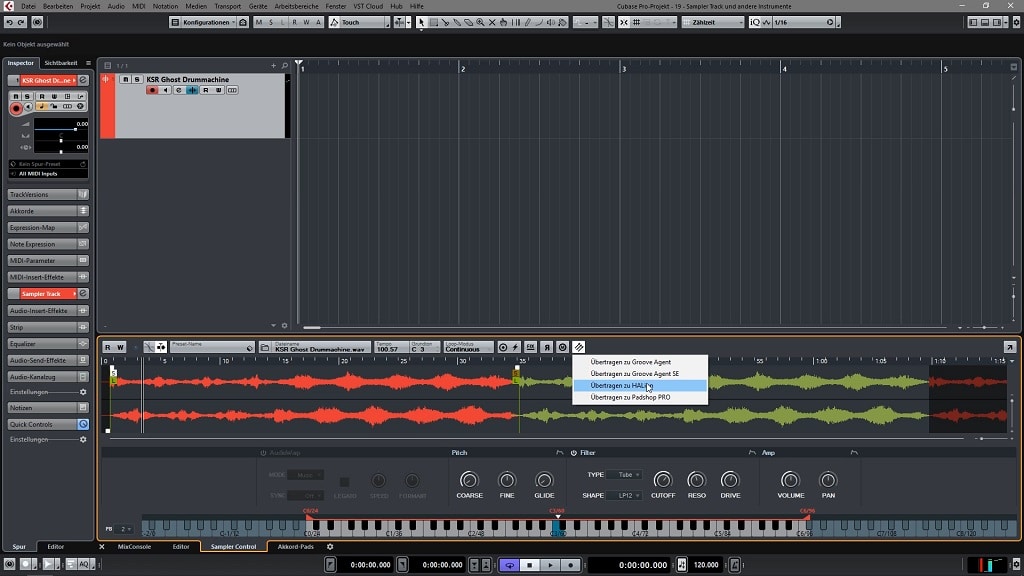The image size is (1024, 576).
Task: Switch to the Akkord-Pads tab
Action: (x=296, y=547)
